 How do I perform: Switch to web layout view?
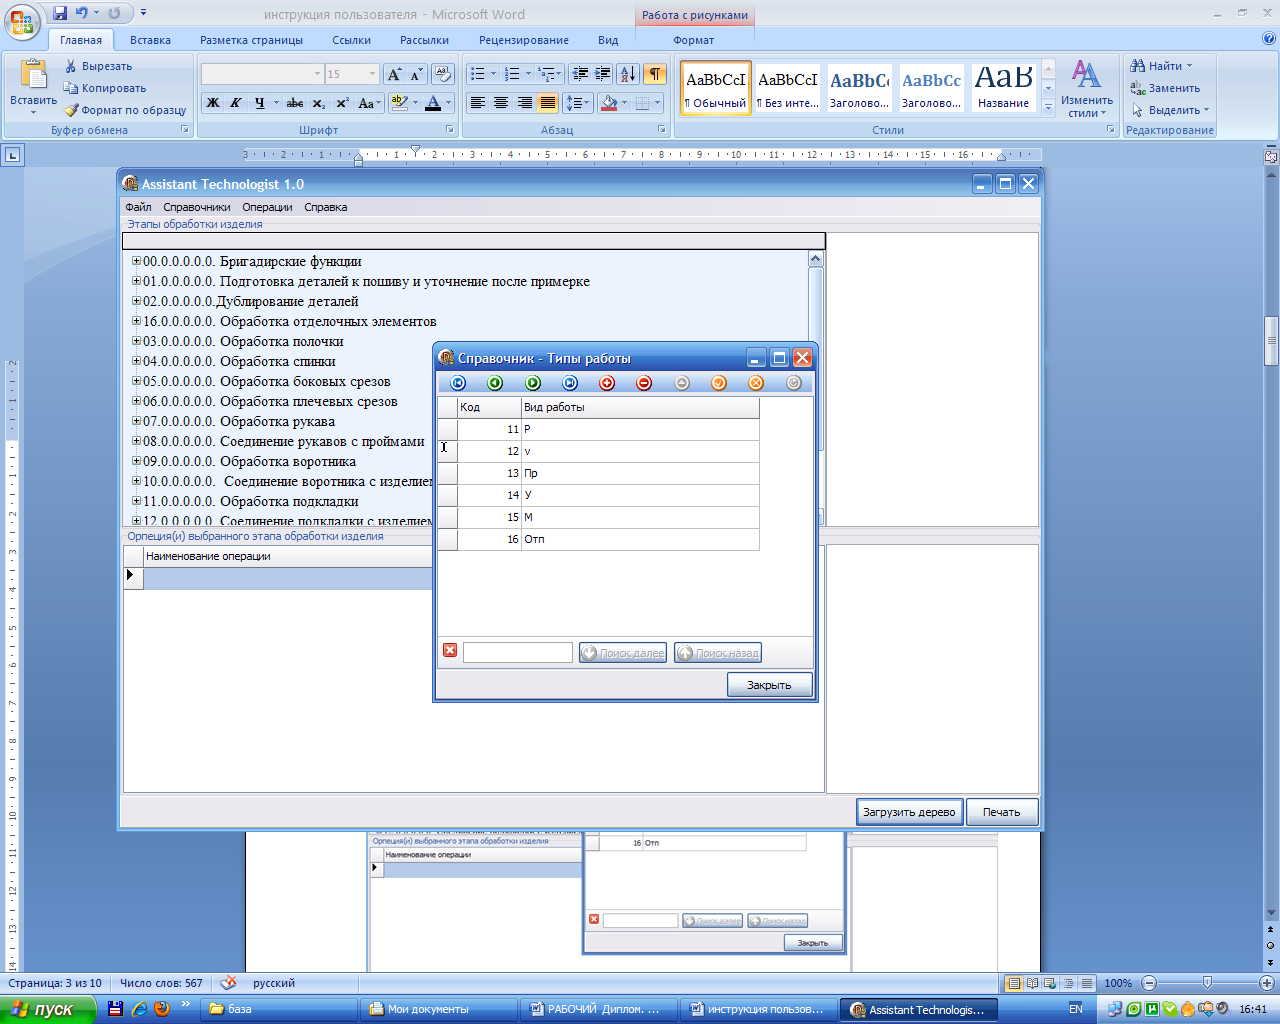[1050, 983]
